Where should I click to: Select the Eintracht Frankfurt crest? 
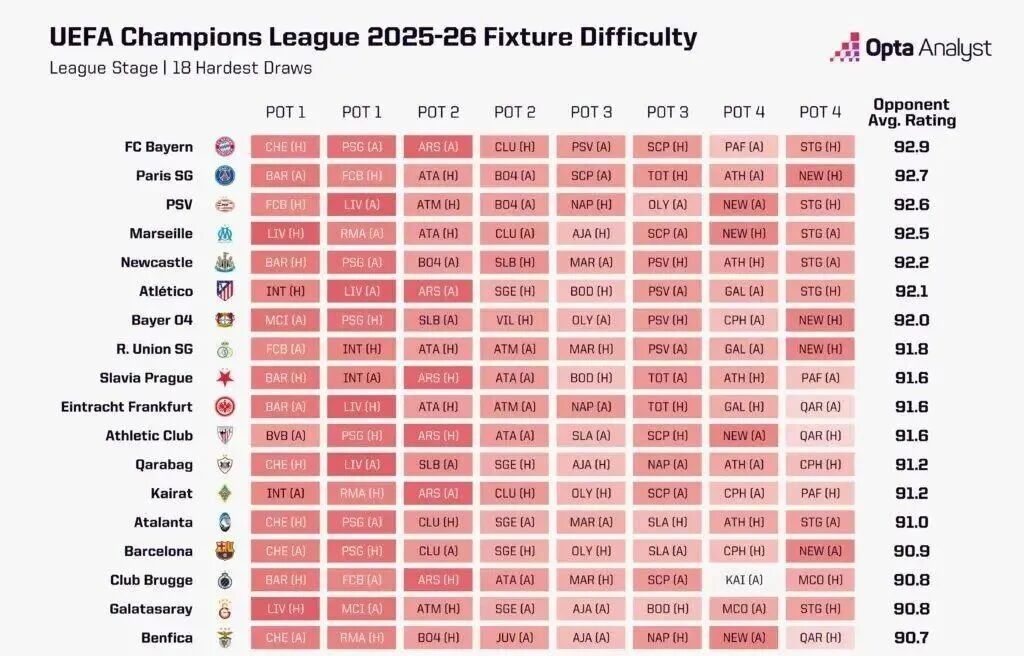click(224, 407)
